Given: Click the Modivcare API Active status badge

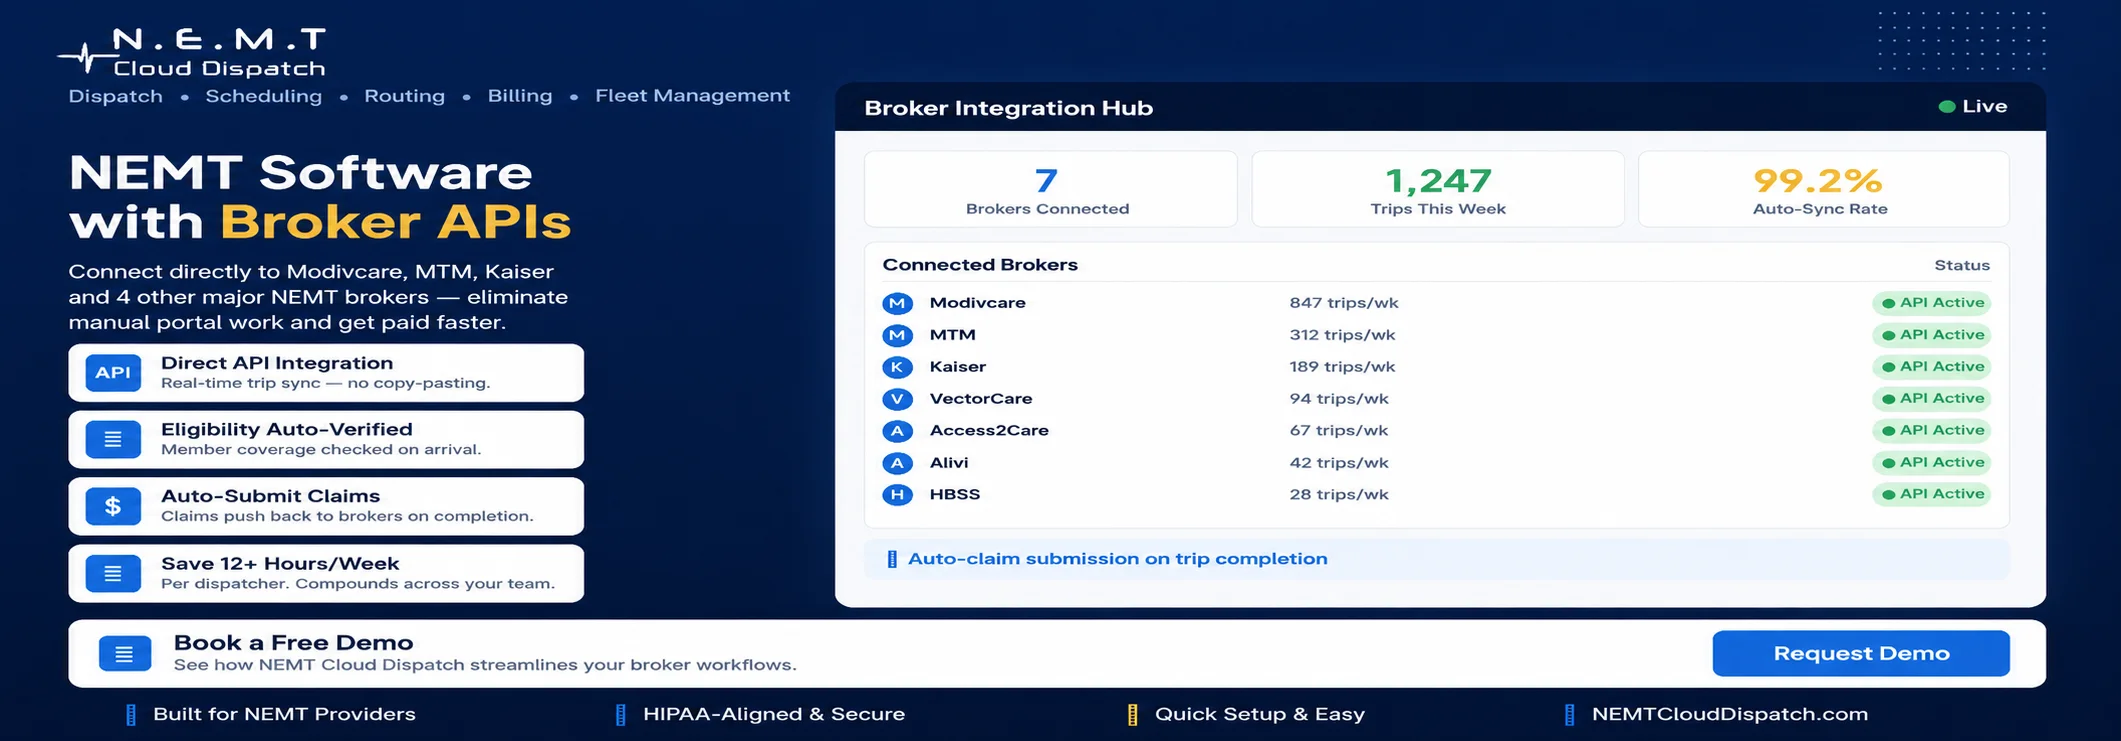Looking at the screenshot, I should click(x=1932, y=303).
